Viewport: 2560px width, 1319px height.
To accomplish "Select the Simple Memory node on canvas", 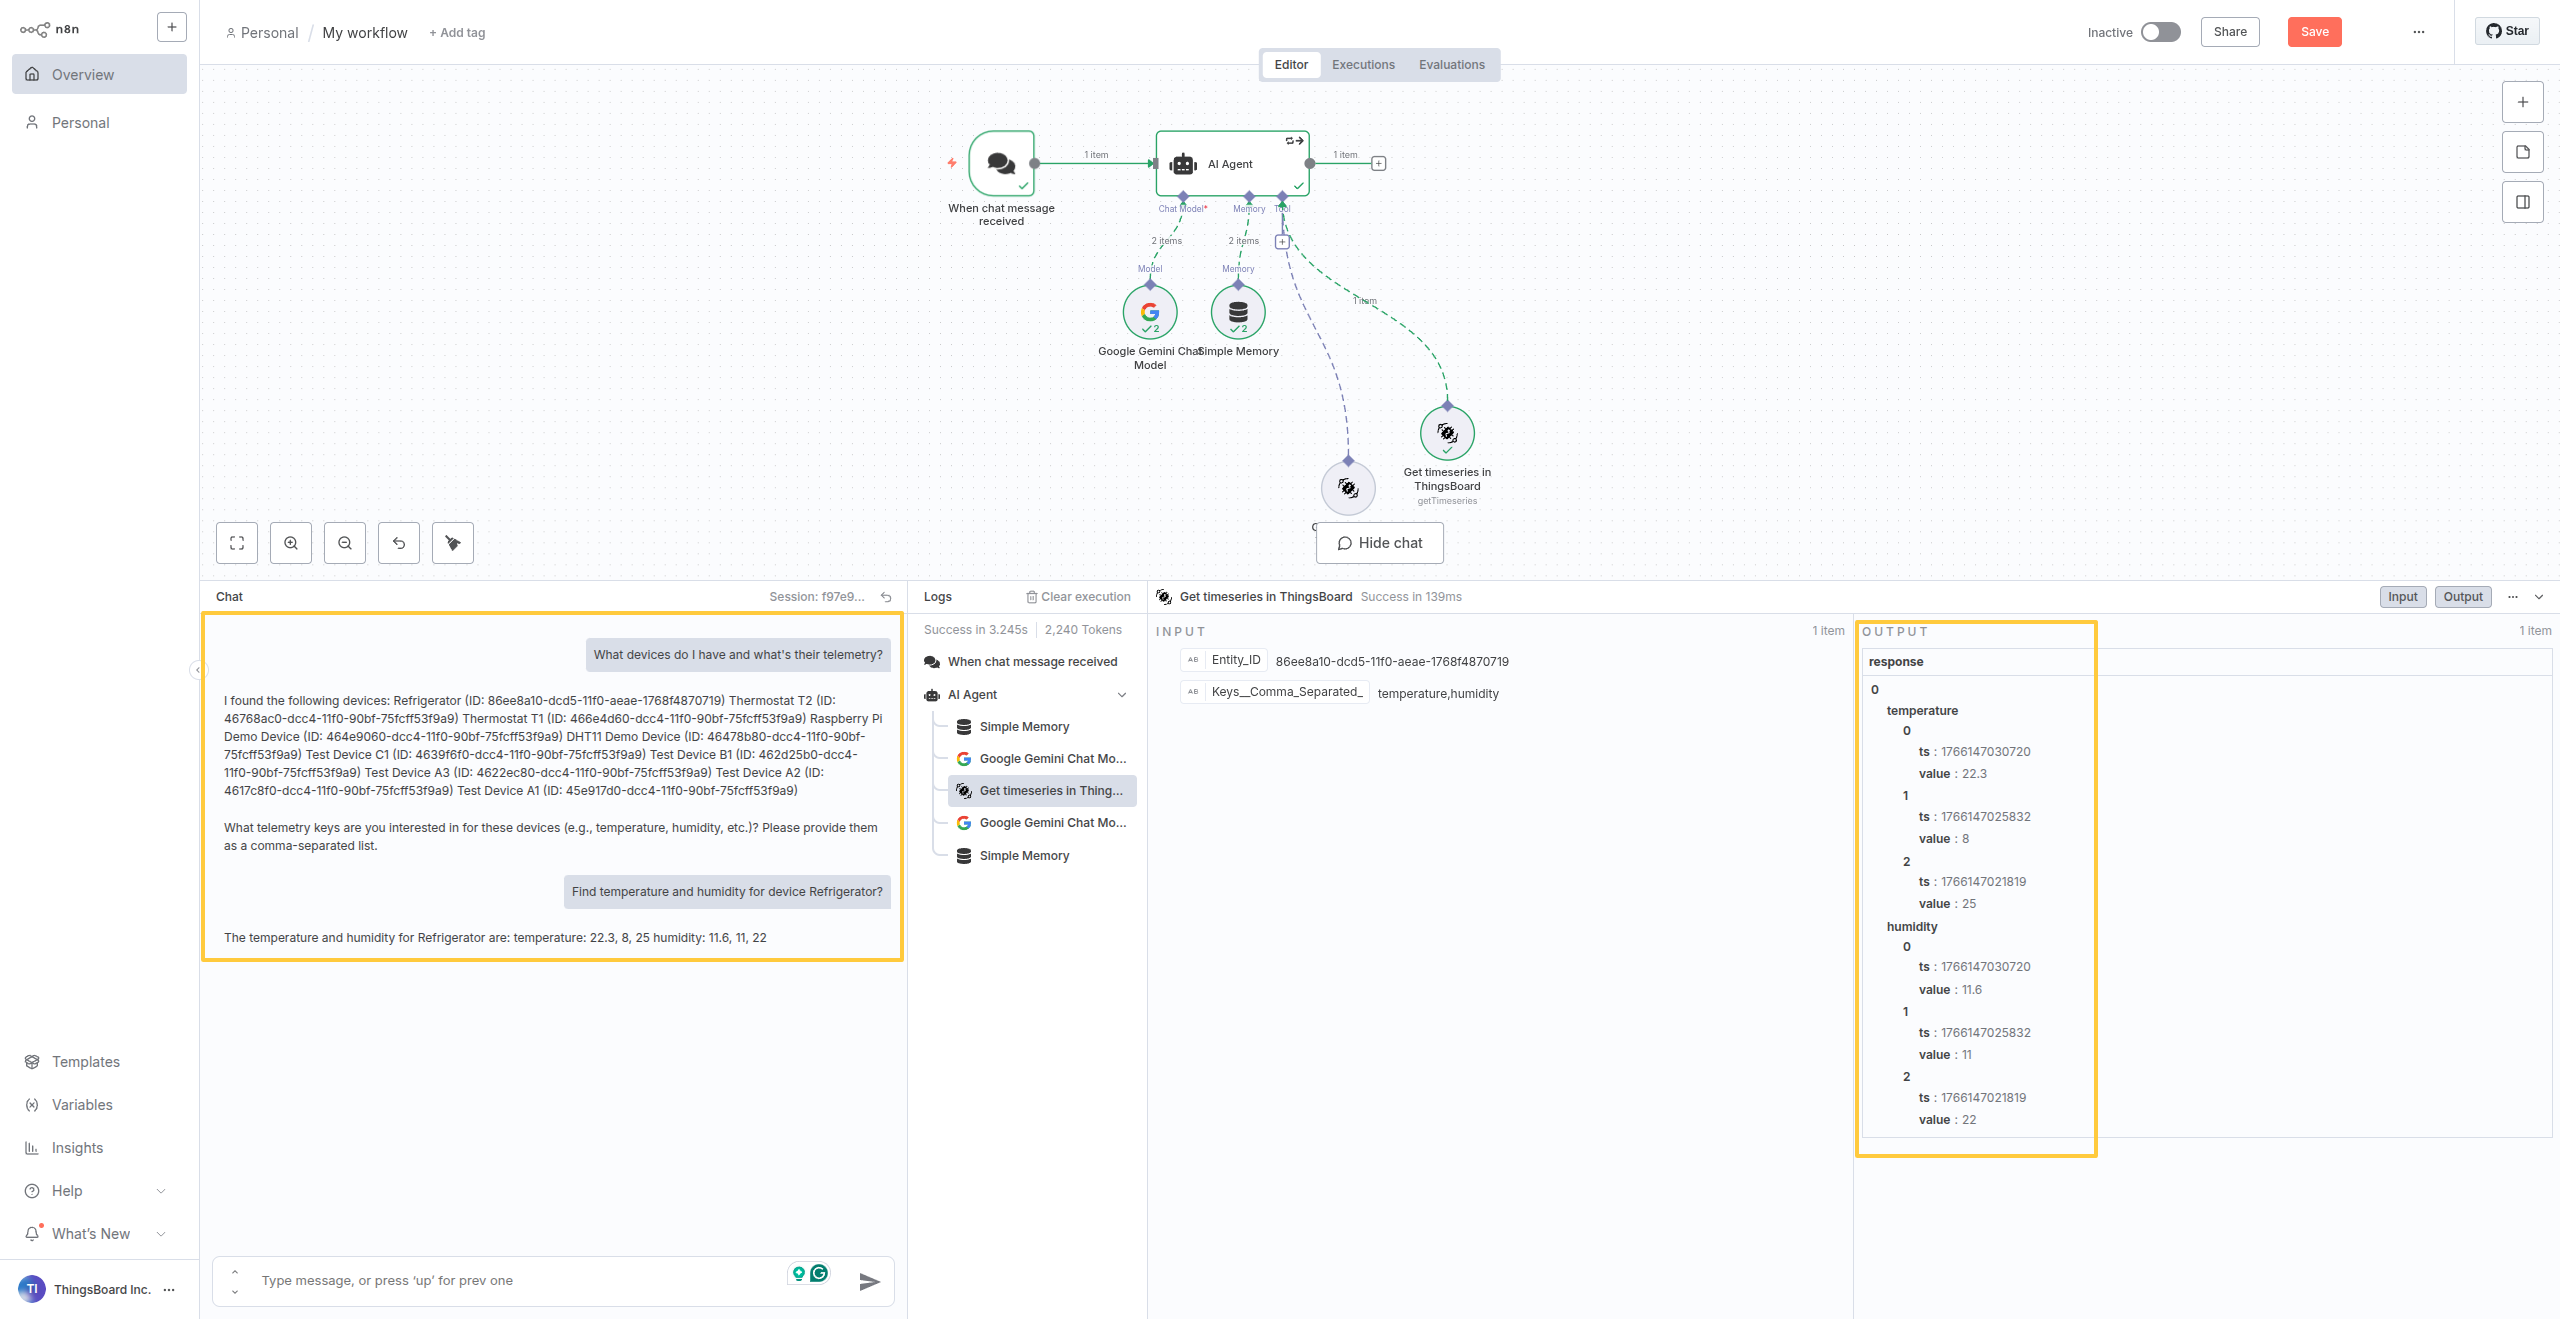I will [1238, 313].
